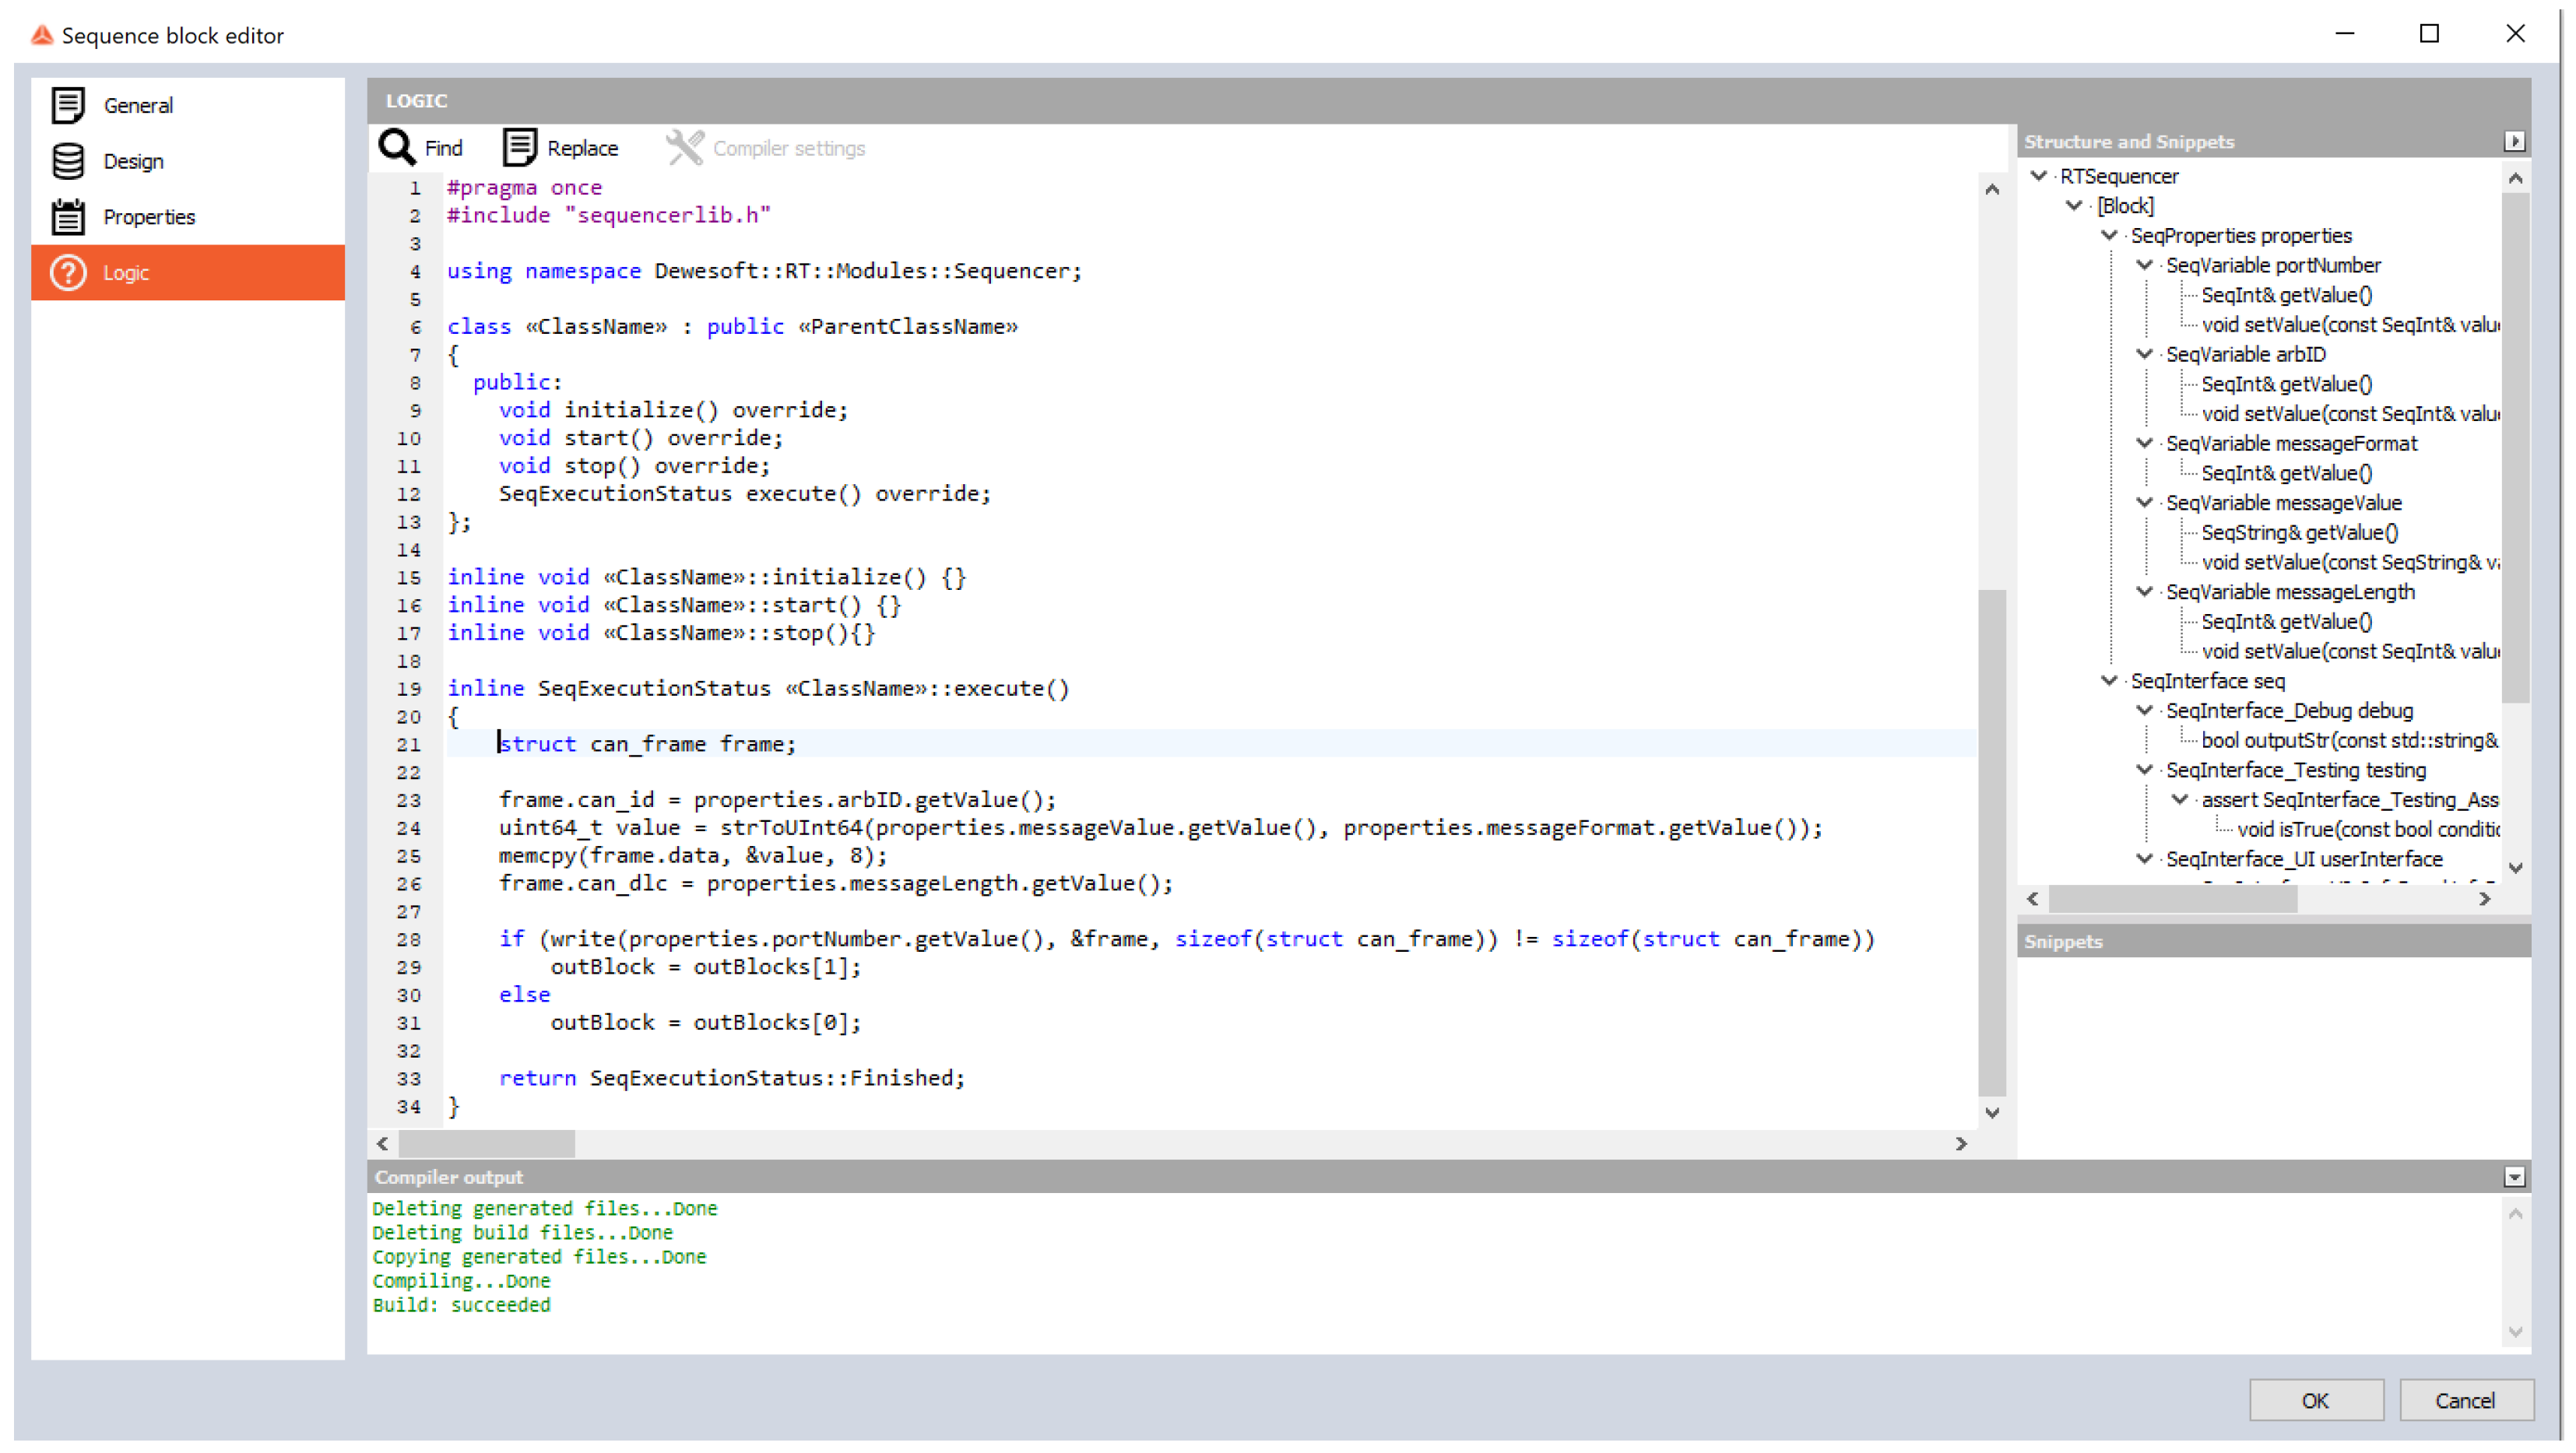Viewport: 2576px width, 1453px height.
Task: Select the Logic question-mark icon
Action: click(x=68, y=273)
